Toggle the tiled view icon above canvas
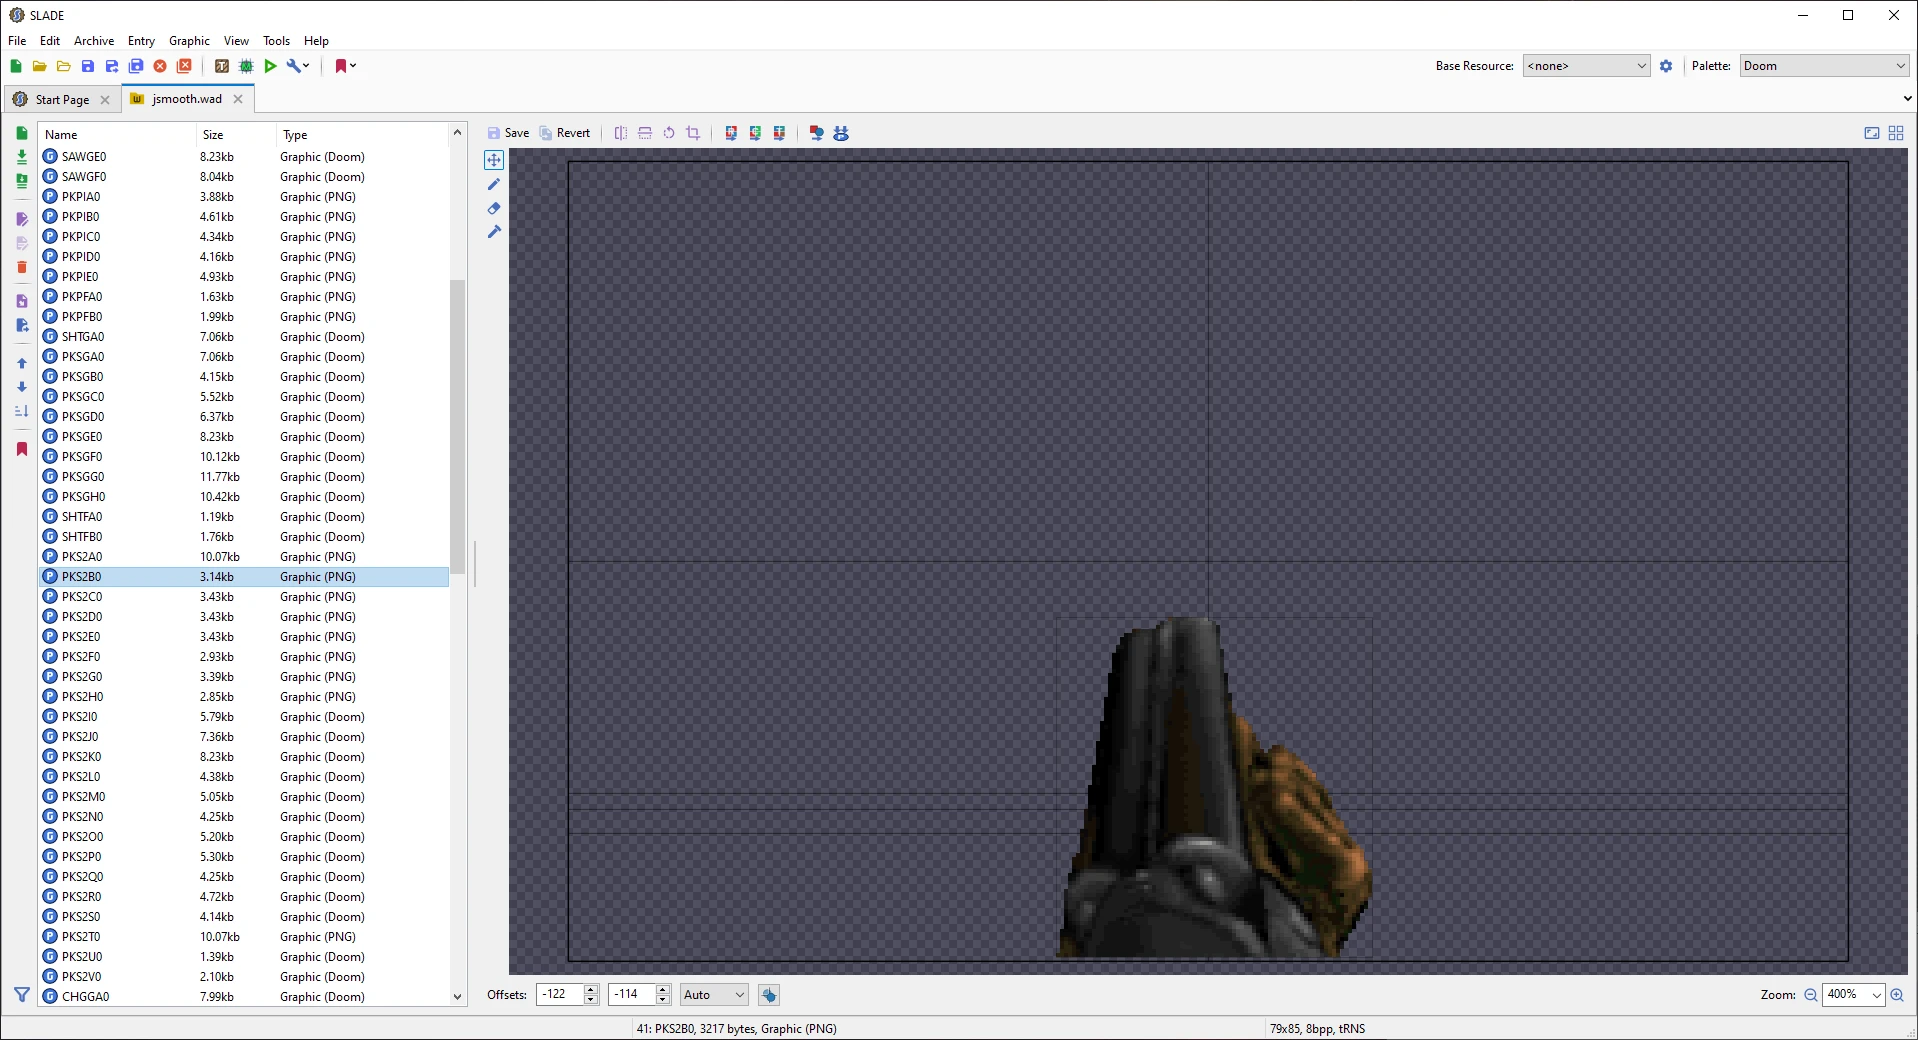The image size is (1918, 1040). point(1896,133)
